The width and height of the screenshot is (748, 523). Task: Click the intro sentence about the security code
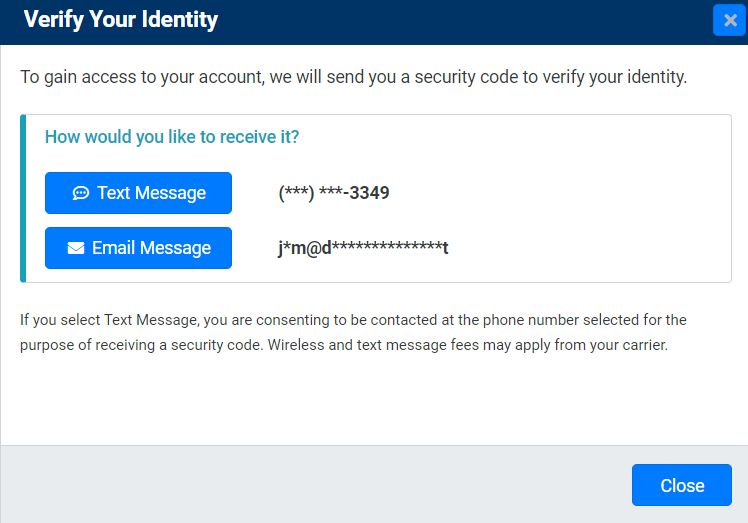353,77
